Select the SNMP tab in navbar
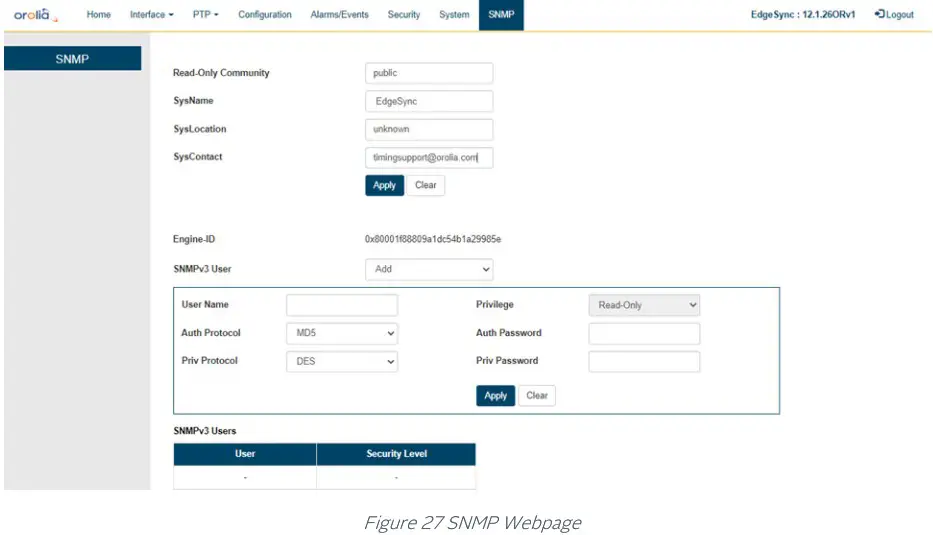 coord(501,15)
